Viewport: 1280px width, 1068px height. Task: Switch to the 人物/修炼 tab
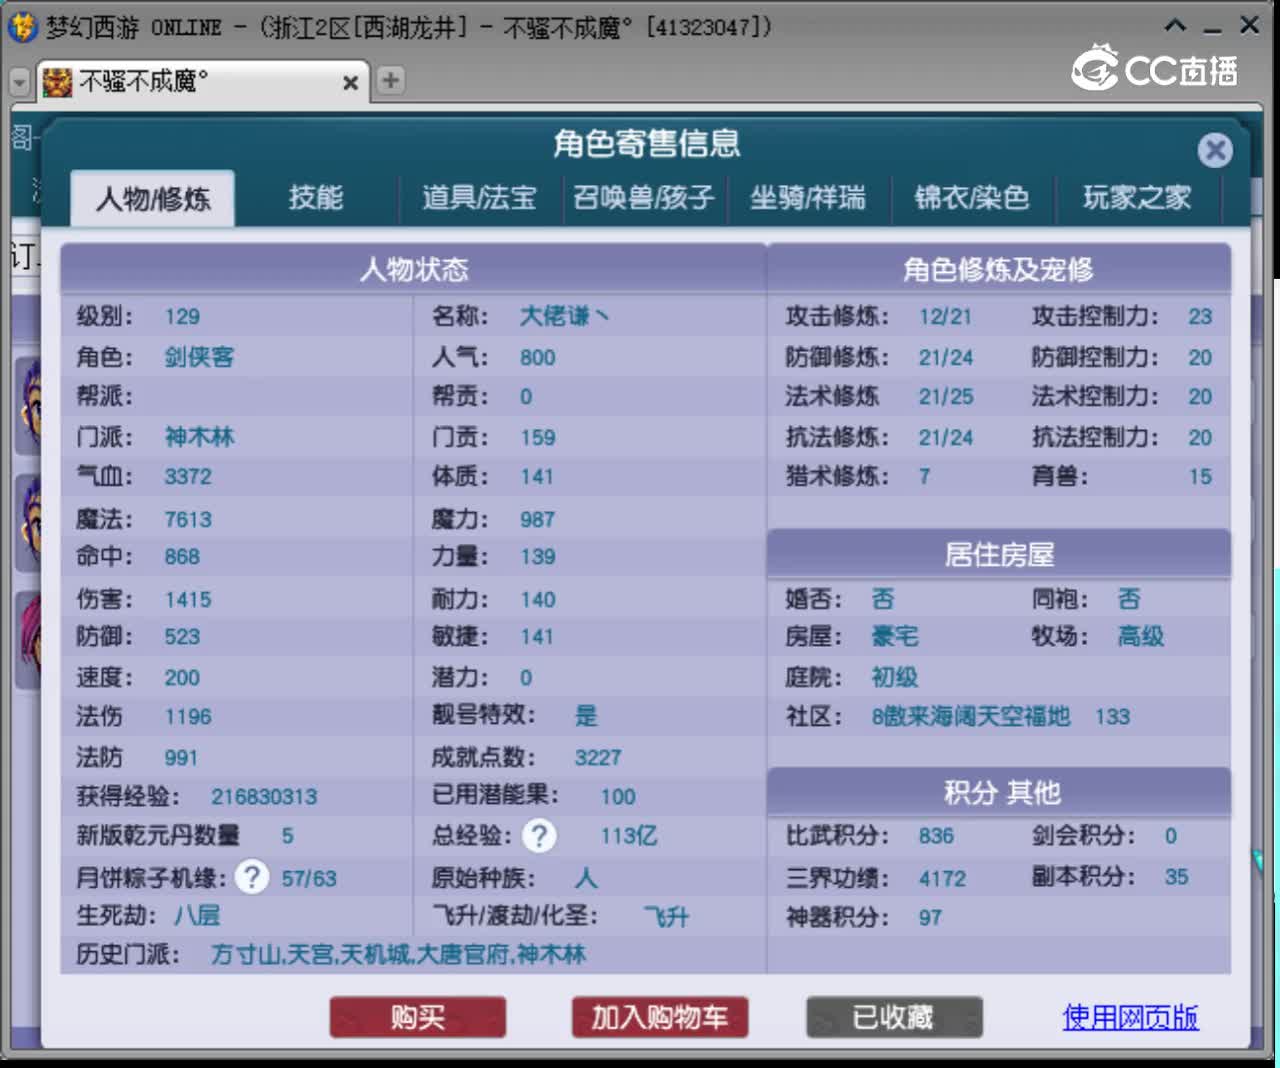[153, 198]
